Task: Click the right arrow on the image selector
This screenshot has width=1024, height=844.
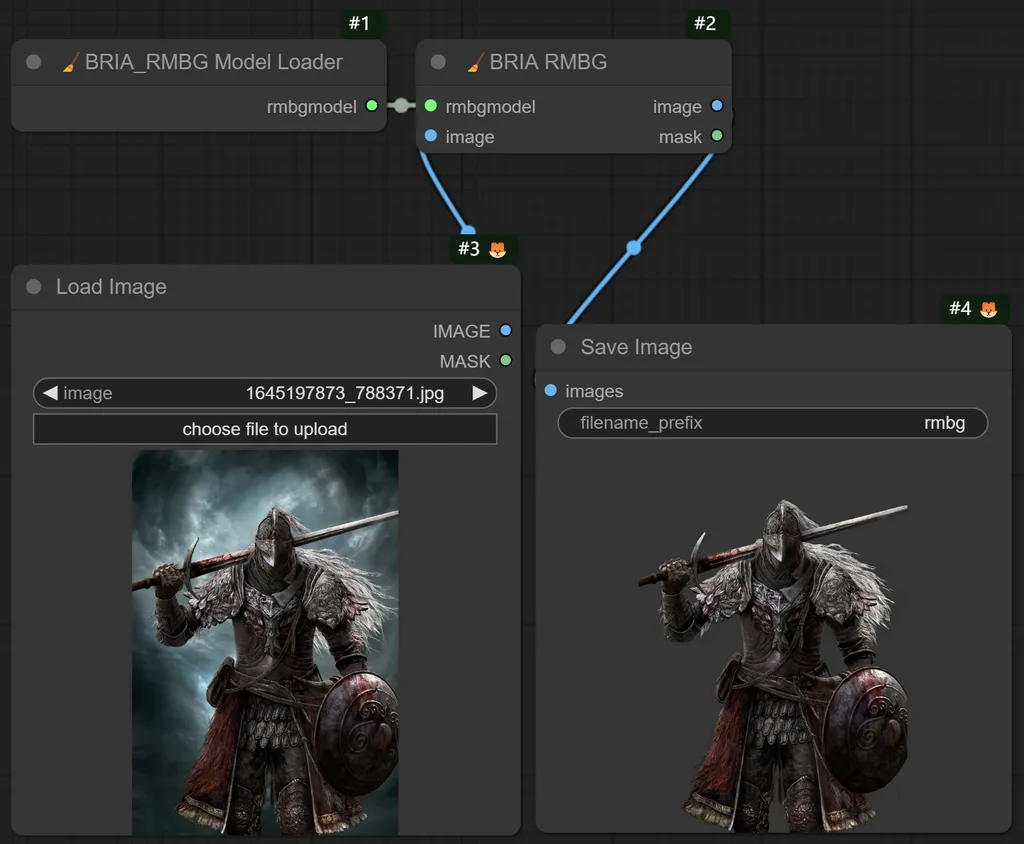Action: (481, 392)
